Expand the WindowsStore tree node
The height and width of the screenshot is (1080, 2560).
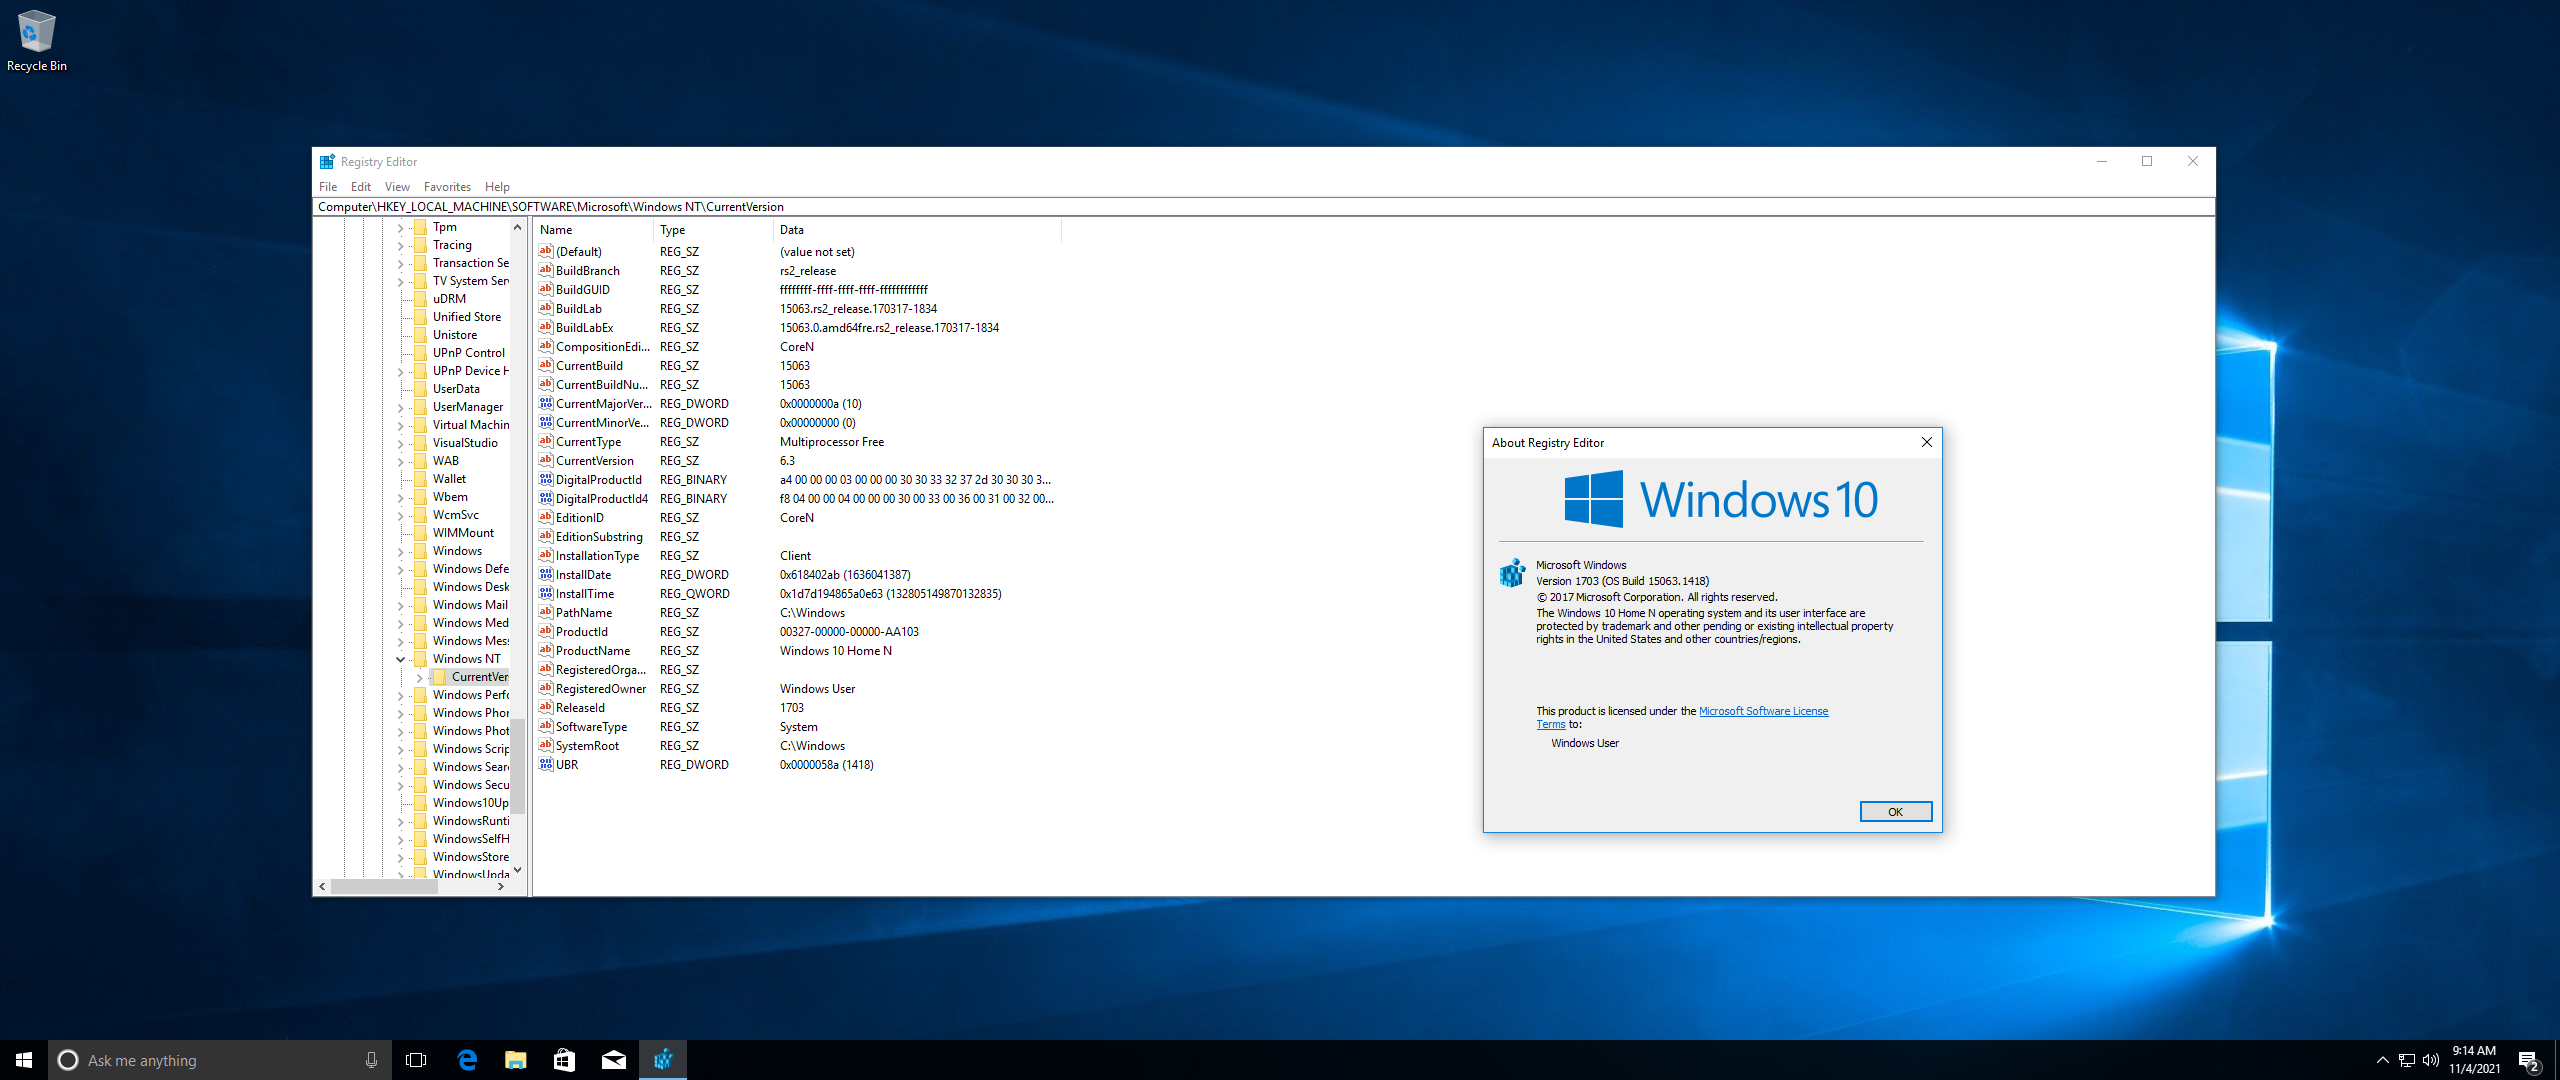(x=400, y=857)
